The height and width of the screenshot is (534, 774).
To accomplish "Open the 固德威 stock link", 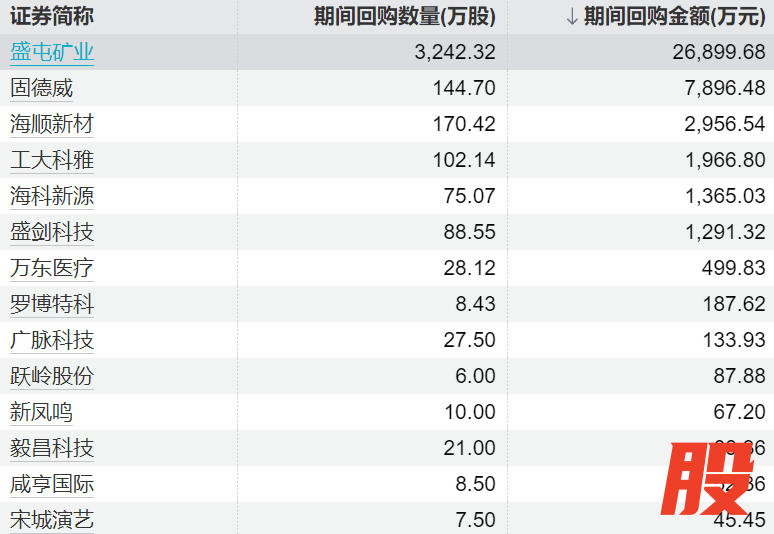I will [41, 88].
